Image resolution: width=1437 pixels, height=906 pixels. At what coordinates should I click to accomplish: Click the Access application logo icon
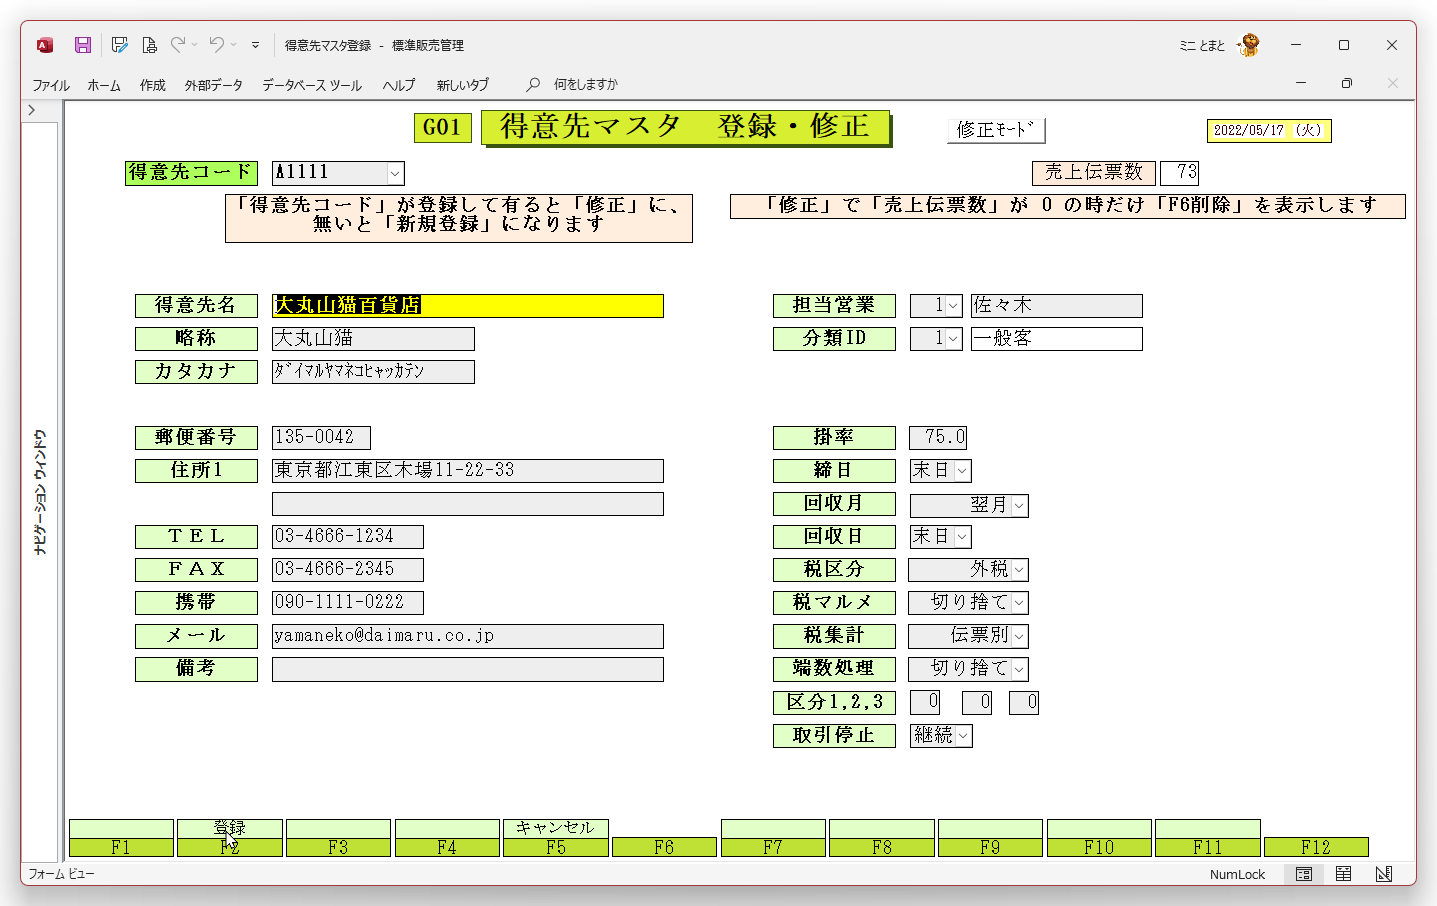click(x=45, y=45)
